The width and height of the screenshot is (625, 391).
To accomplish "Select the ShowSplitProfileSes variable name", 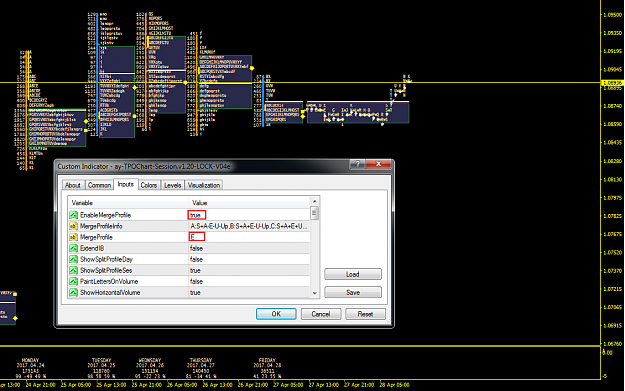I will (x=106, y=271).
